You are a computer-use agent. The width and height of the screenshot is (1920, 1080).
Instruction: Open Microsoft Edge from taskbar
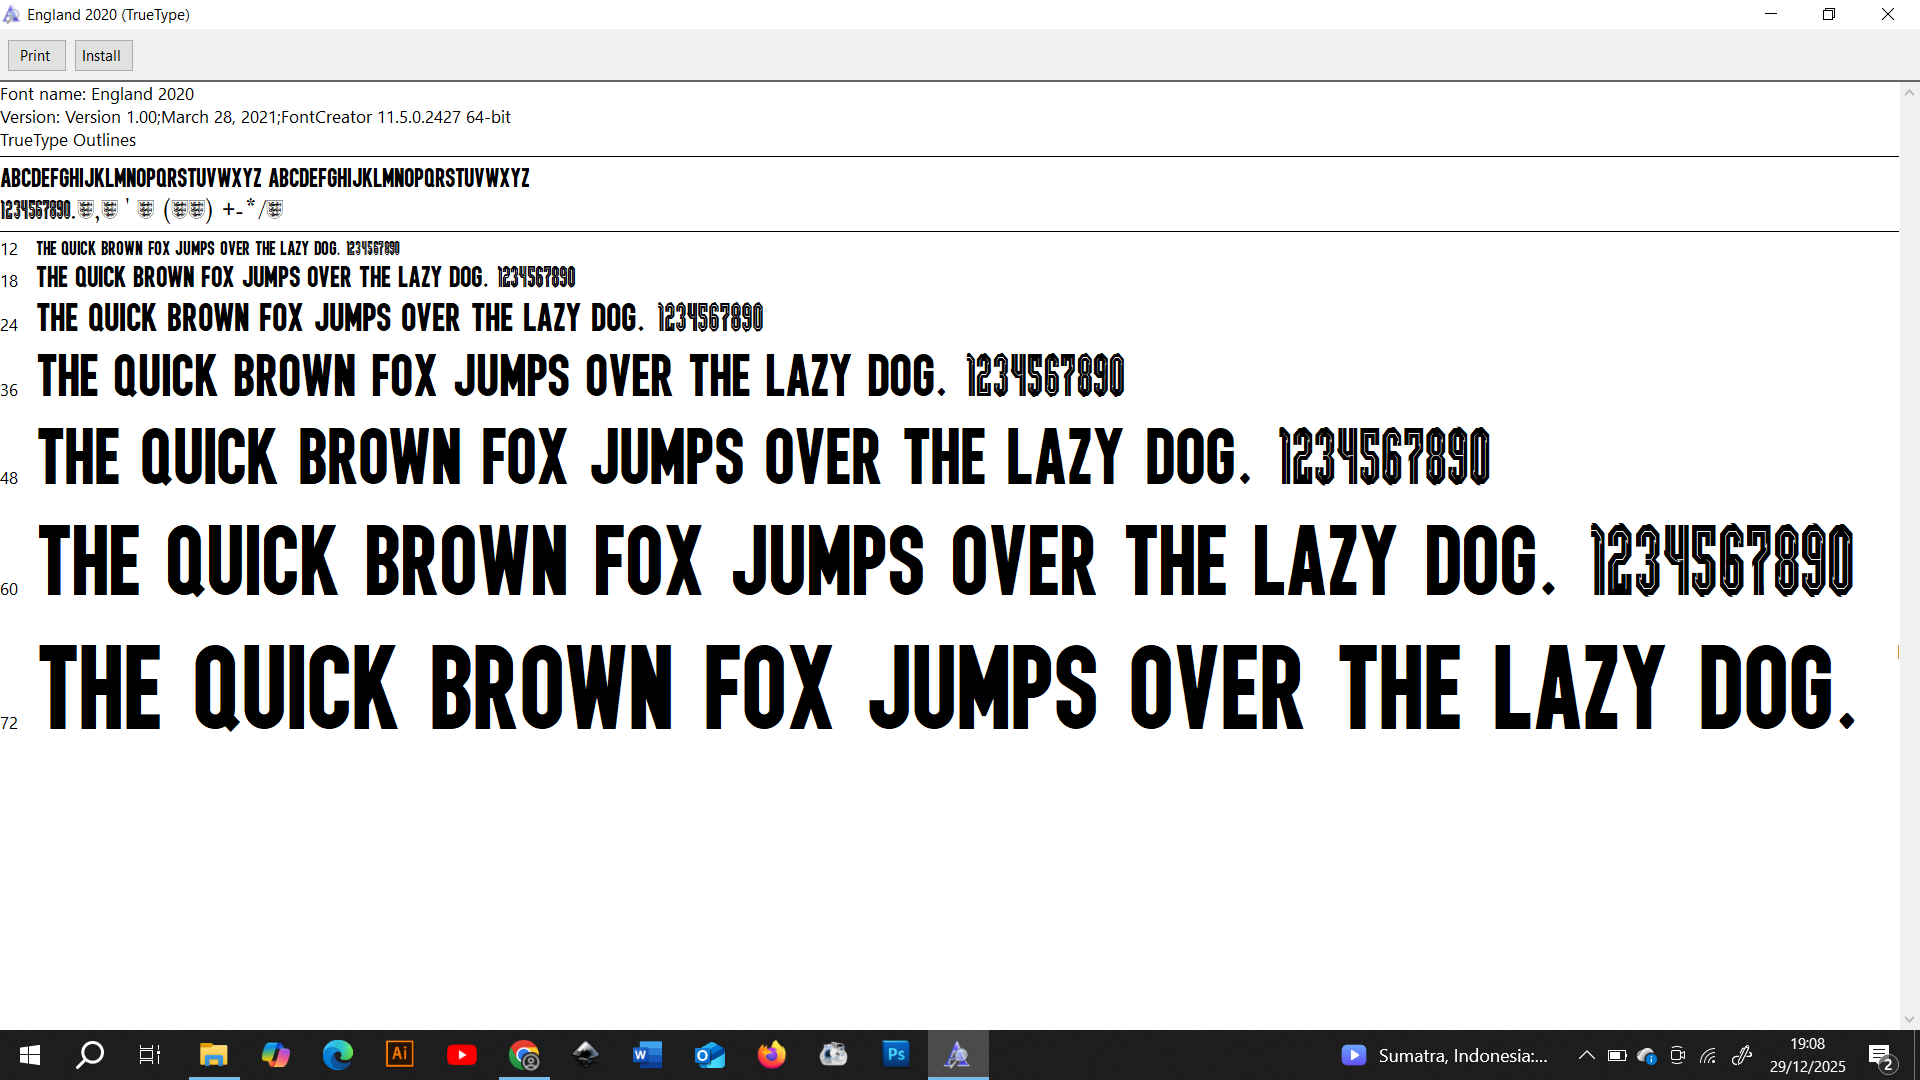pyautogui.click(x=337, y=1055)
